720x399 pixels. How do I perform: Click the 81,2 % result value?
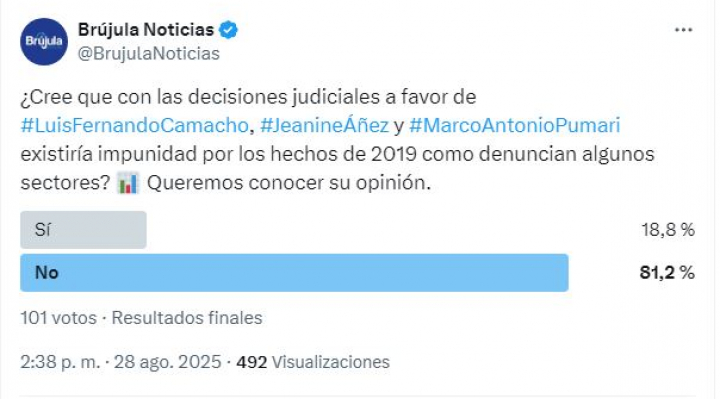tap(667, 273)
